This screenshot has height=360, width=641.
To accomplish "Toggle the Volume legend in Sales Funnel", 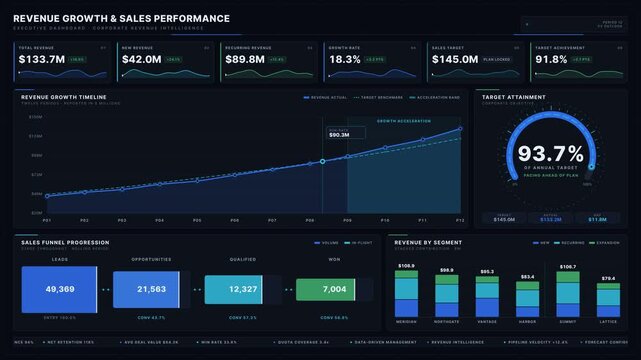I will point(326,243).
